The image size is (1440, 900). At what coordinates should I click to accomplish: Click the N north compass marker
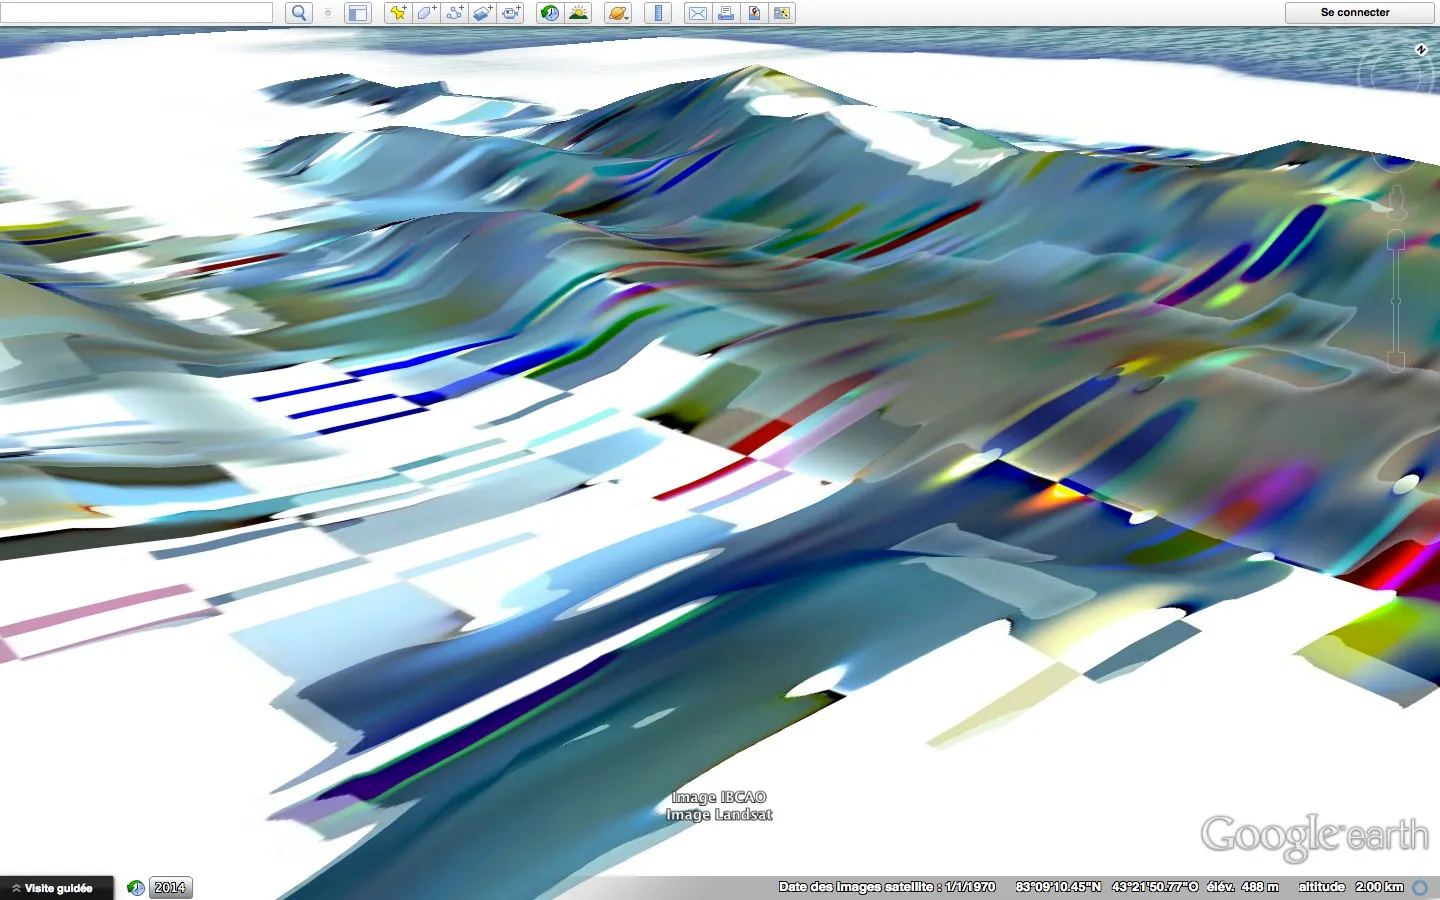[1421, 50]
